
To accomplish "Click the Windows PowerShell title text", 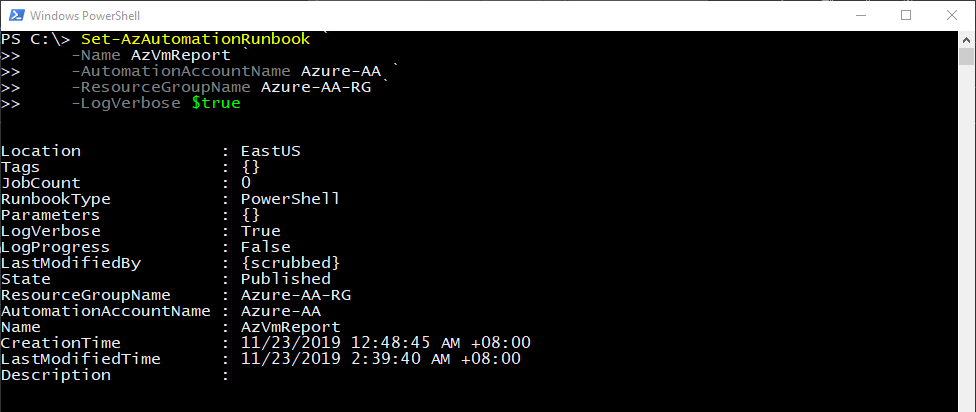I will click(84, 15).
